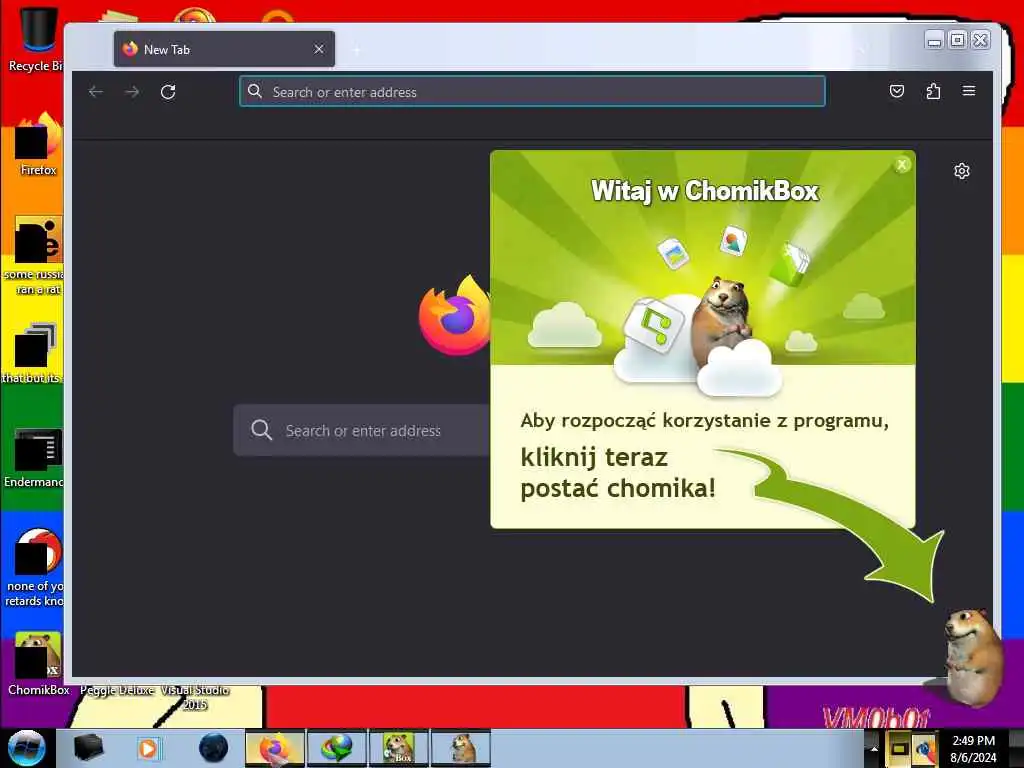
Task: Click the hamster taskbar button
Action: tap(460, 748)
